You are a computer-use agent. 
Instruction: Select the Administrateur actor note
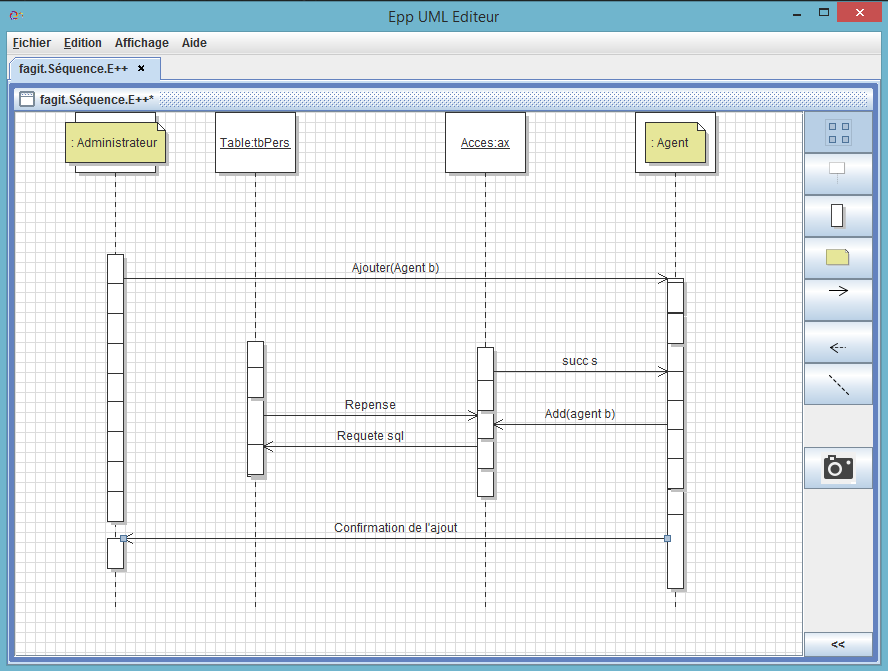coord(116,143)
